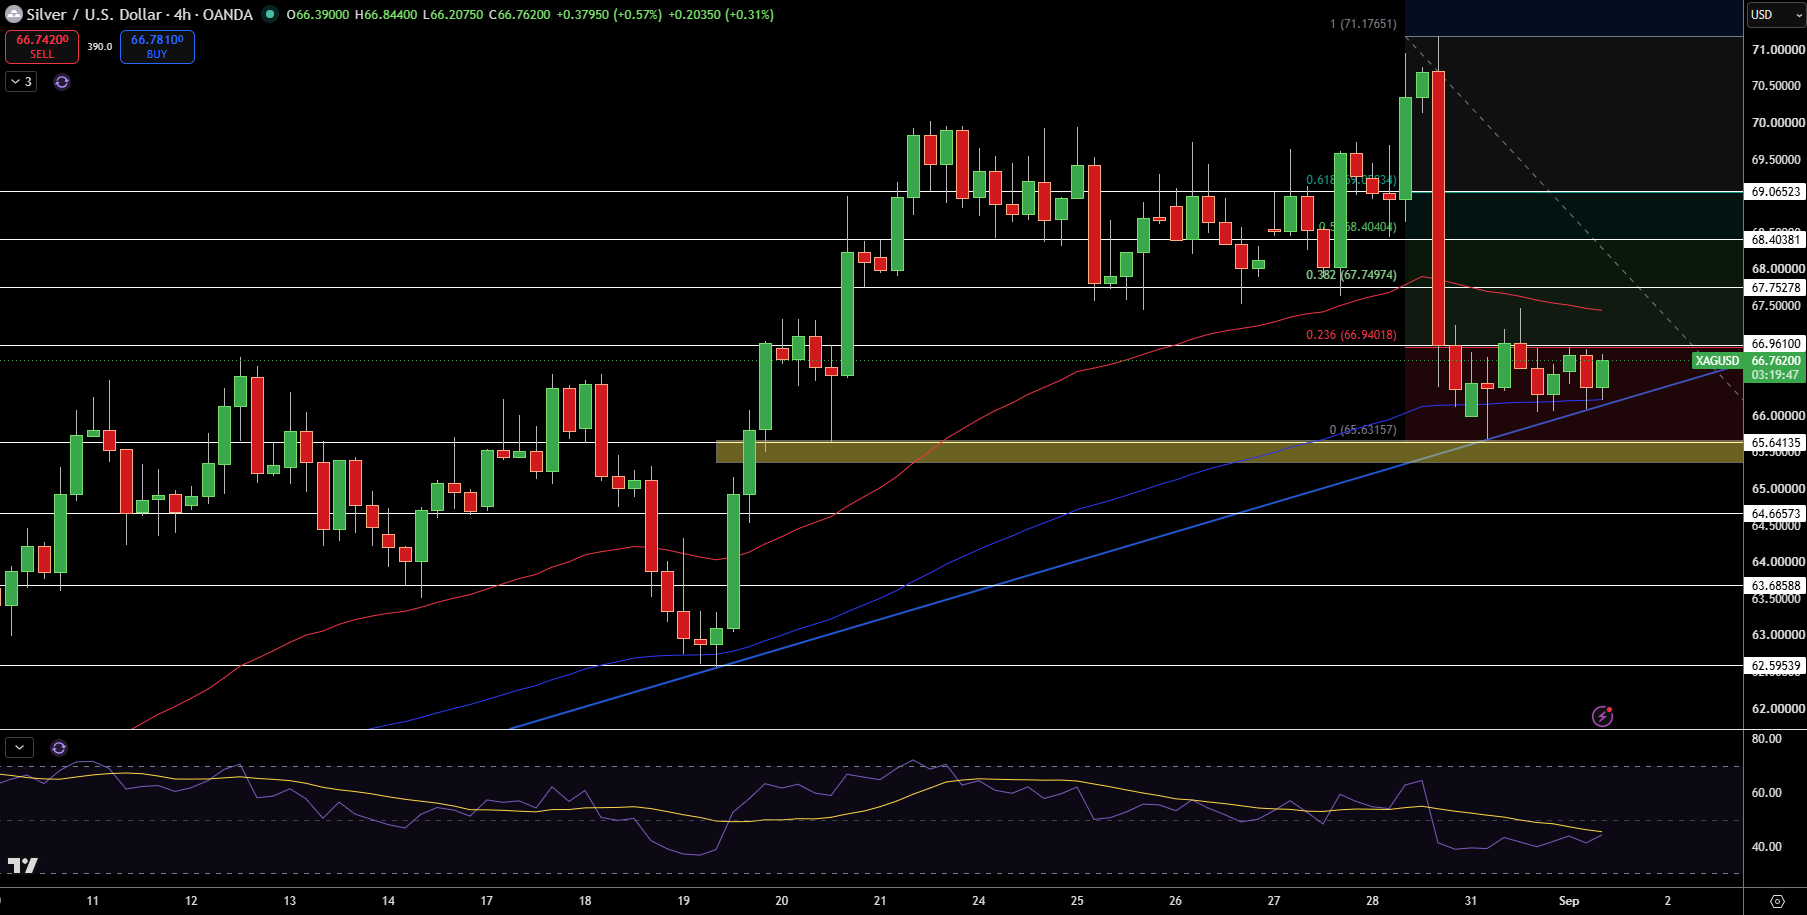1807x915 pixels.
Task: Click the 71.00000 price scale label
Action: coord(1778,50)
